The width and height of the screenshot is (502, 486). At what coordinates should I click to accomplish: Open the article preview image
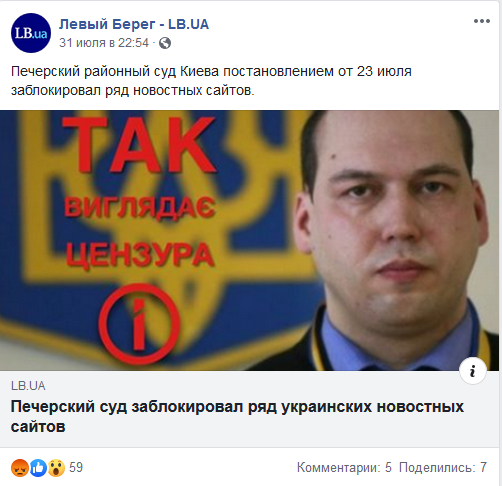pyautogui.click(x=249, y=240)
